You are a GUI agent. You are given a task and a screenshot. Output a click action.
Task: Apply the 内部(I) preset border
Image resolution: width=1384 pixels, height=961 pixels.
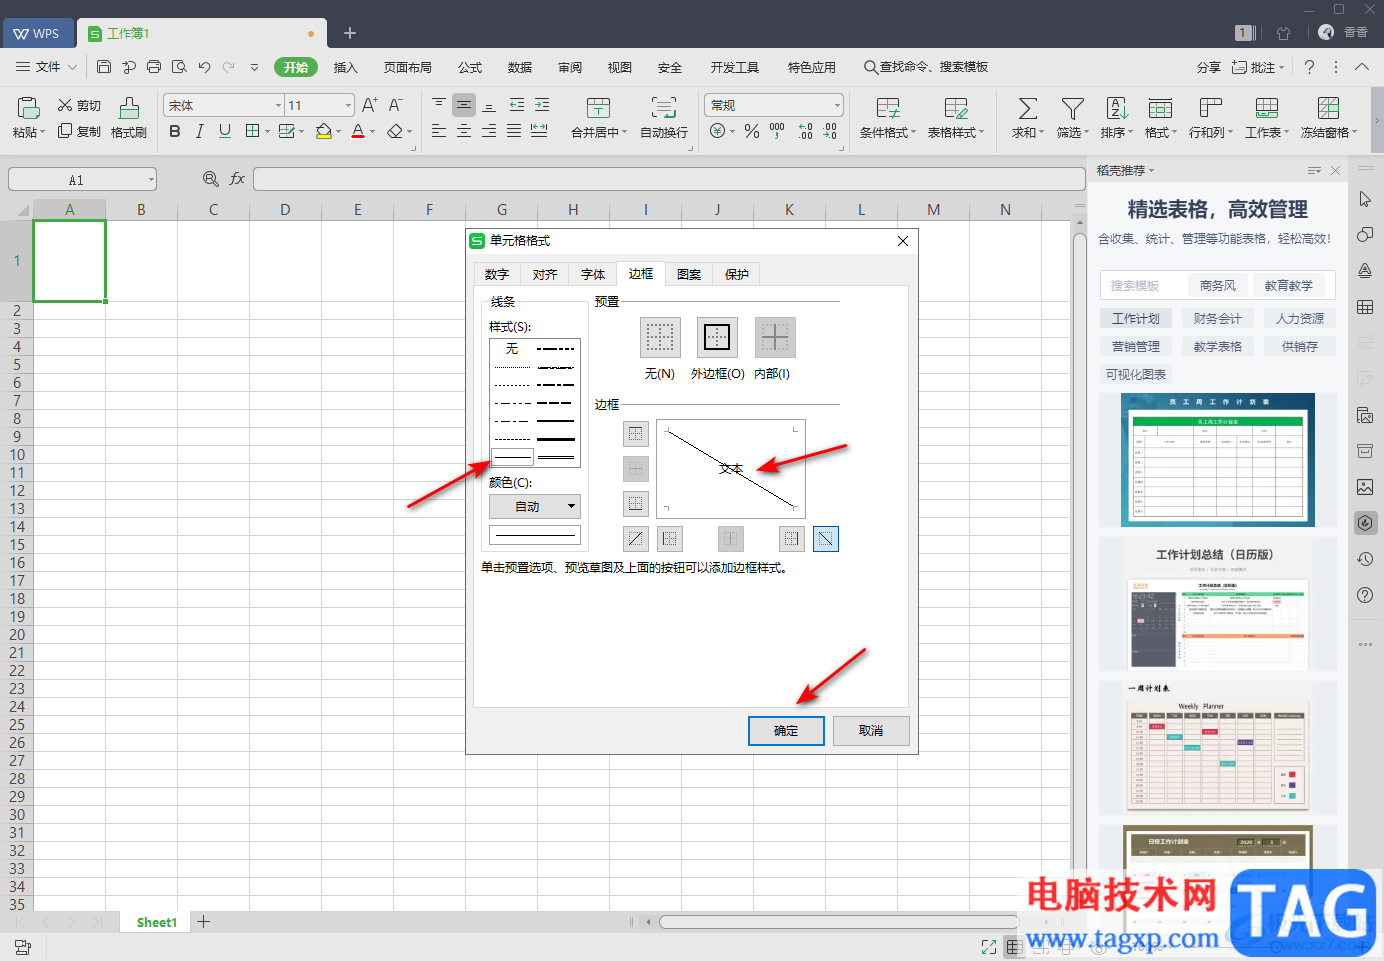[775, 338]
